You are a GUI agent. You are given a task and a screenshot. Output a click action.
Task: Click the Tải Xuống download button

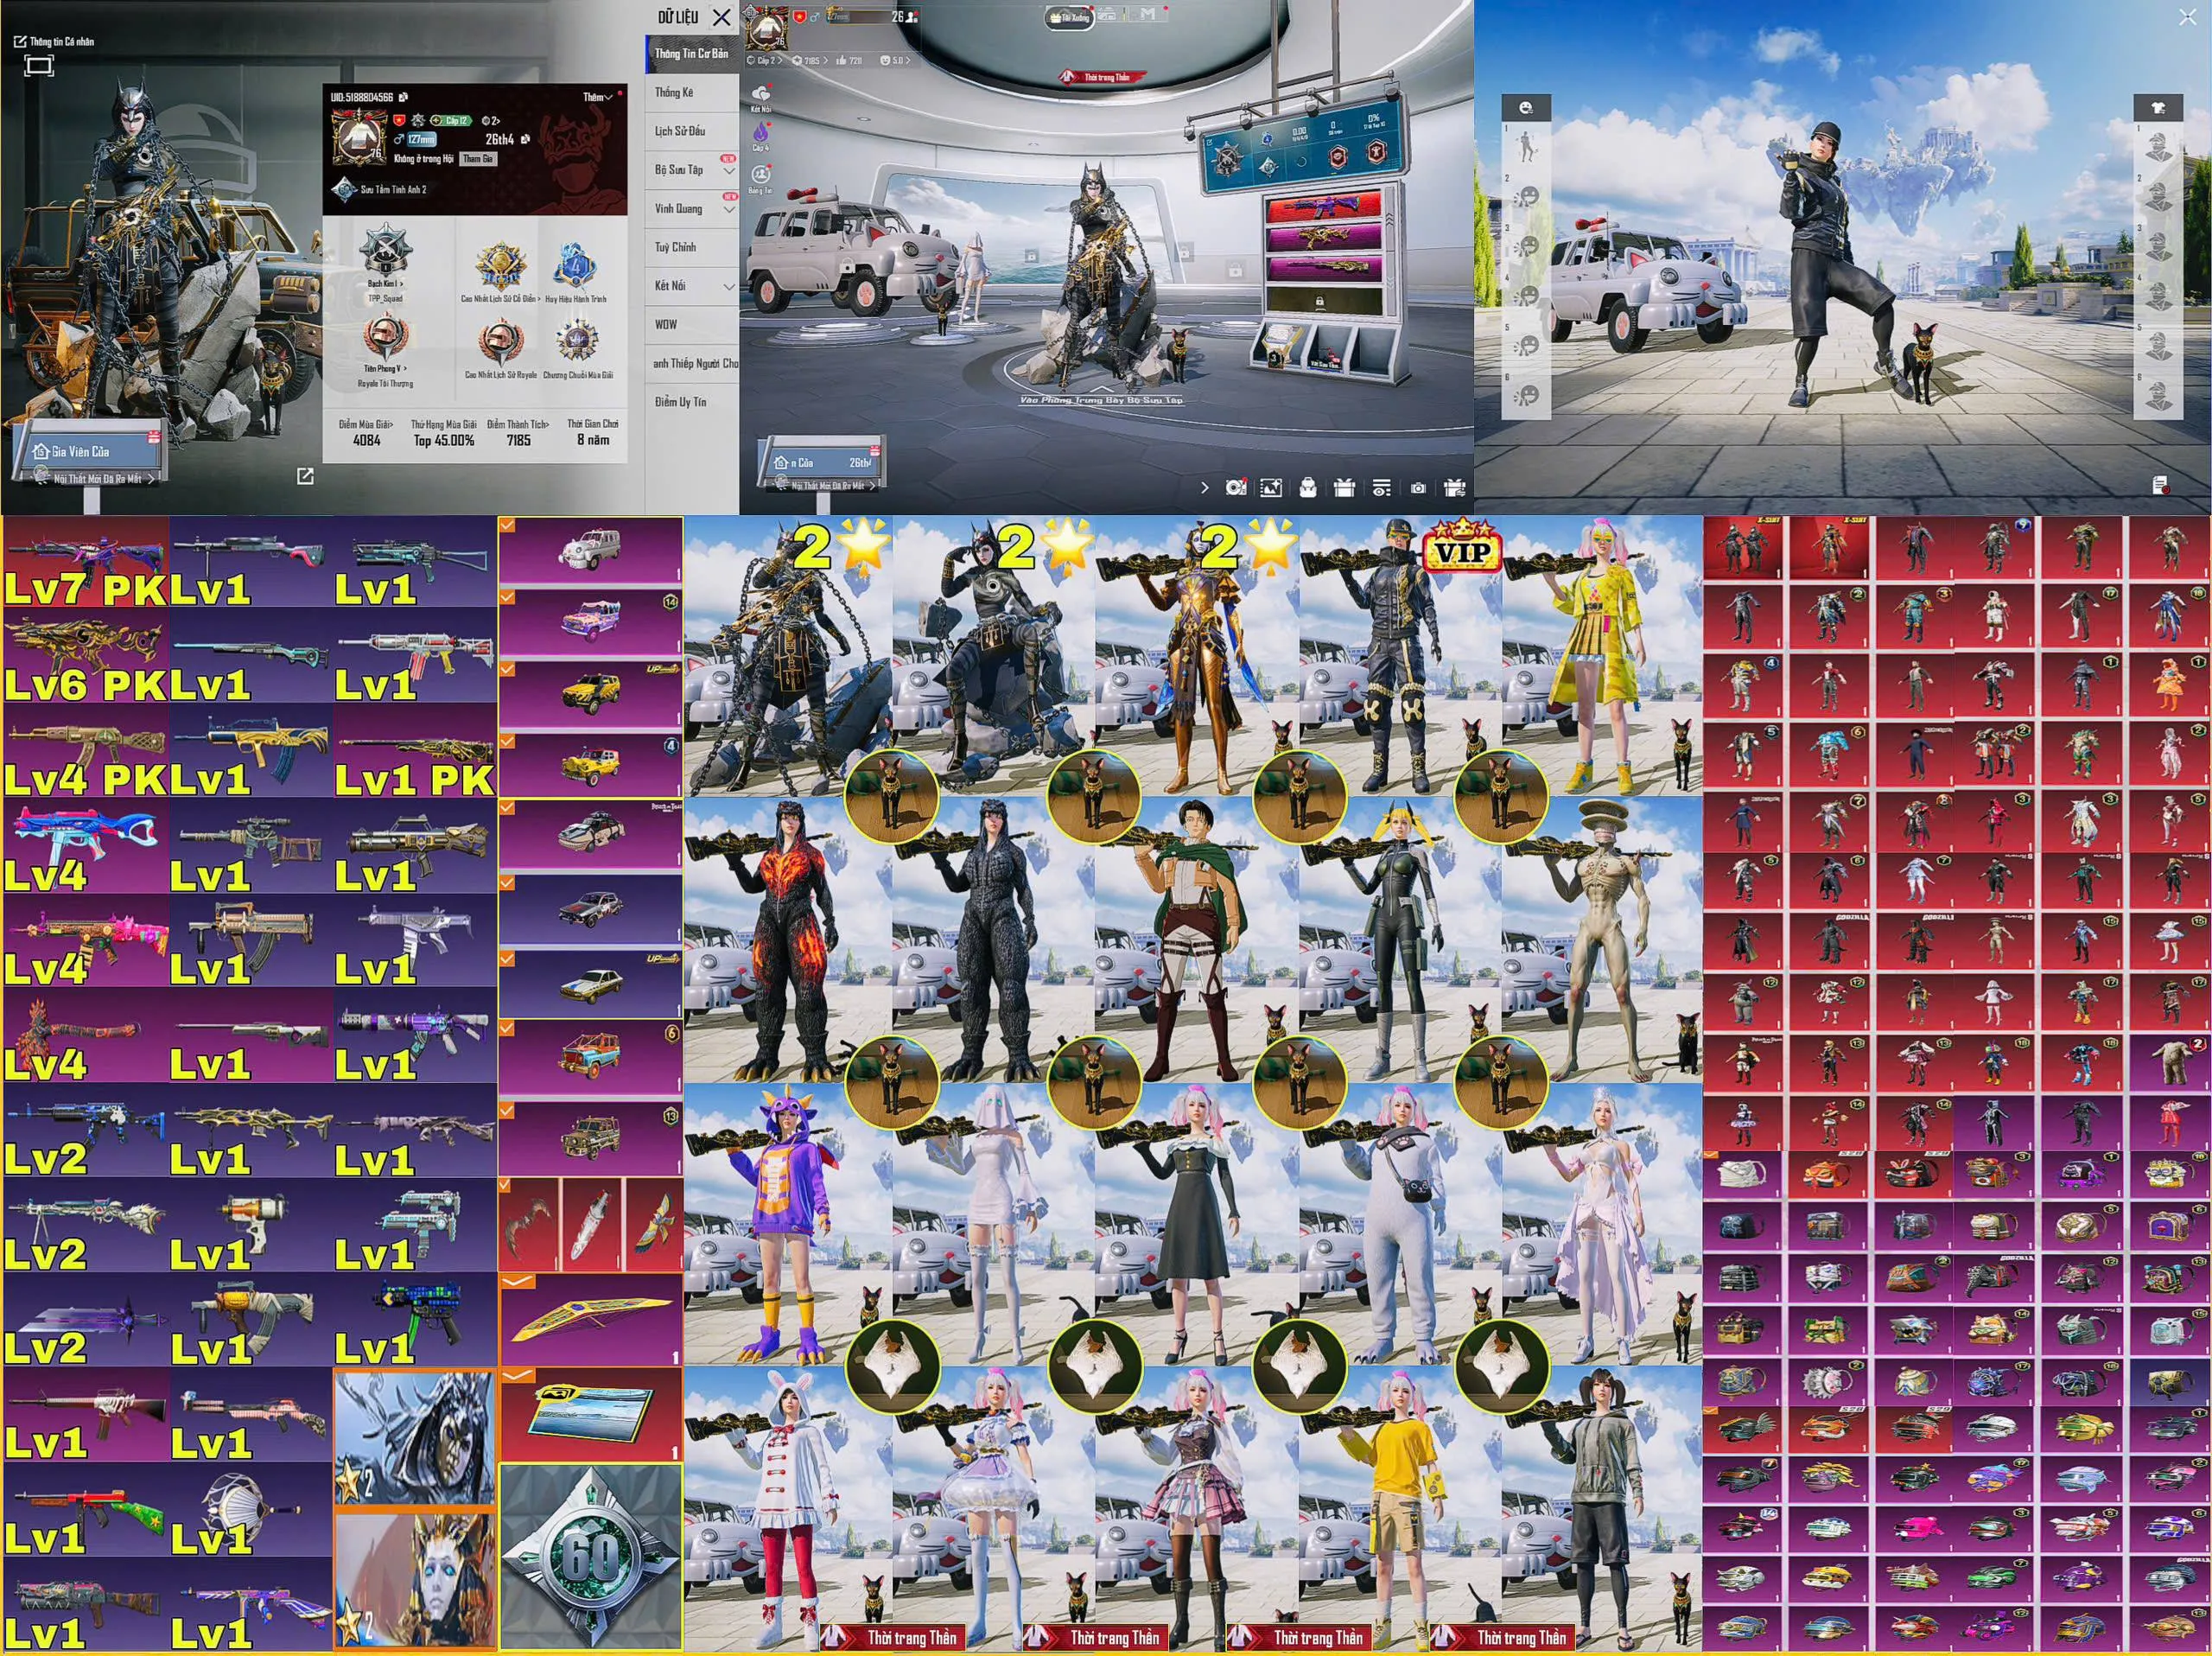pos(1069,17)
